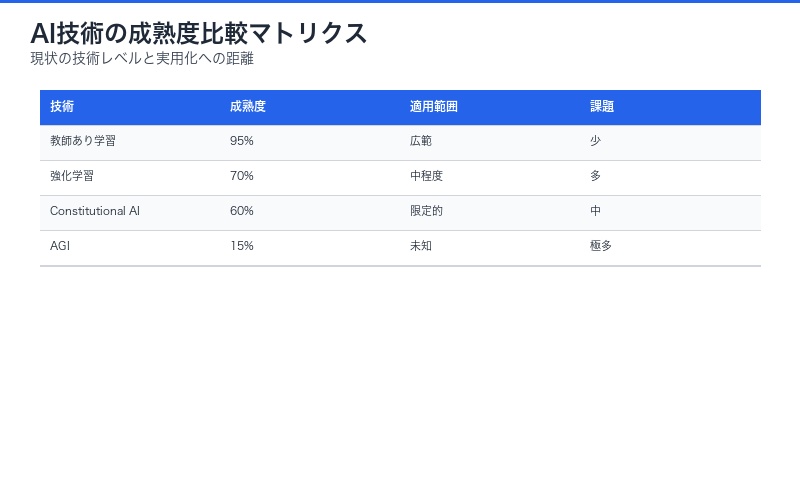
Task: Select the 70% maturity value
Action: [242, 176]
